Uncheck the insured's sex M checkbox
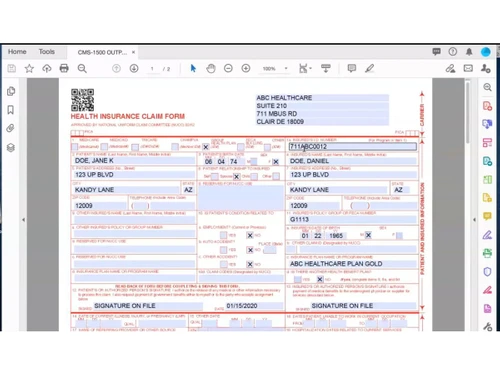The image size is (500, 375). (368, 235)
